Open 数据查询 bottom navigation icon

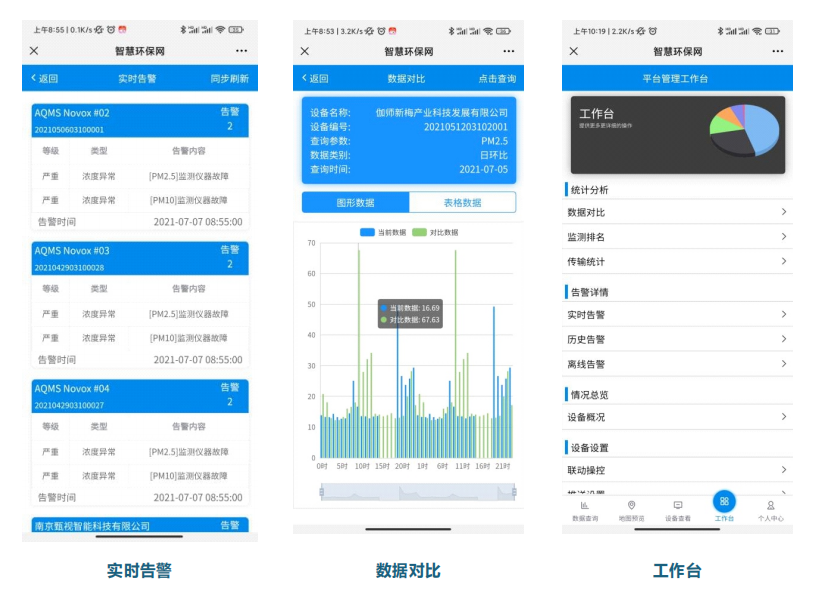click(585, 510)
